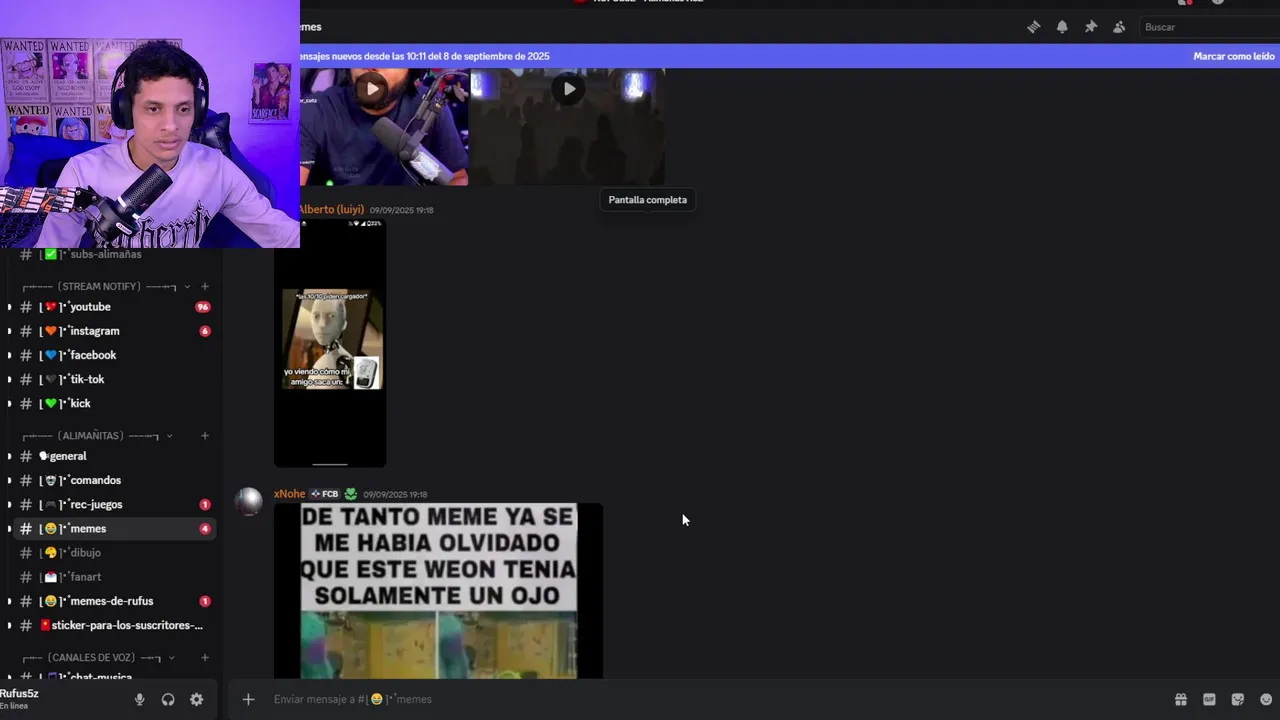Screen dimensions: 1280x720
Task: Deafen with the headphones icon
Action: [168, 700]
